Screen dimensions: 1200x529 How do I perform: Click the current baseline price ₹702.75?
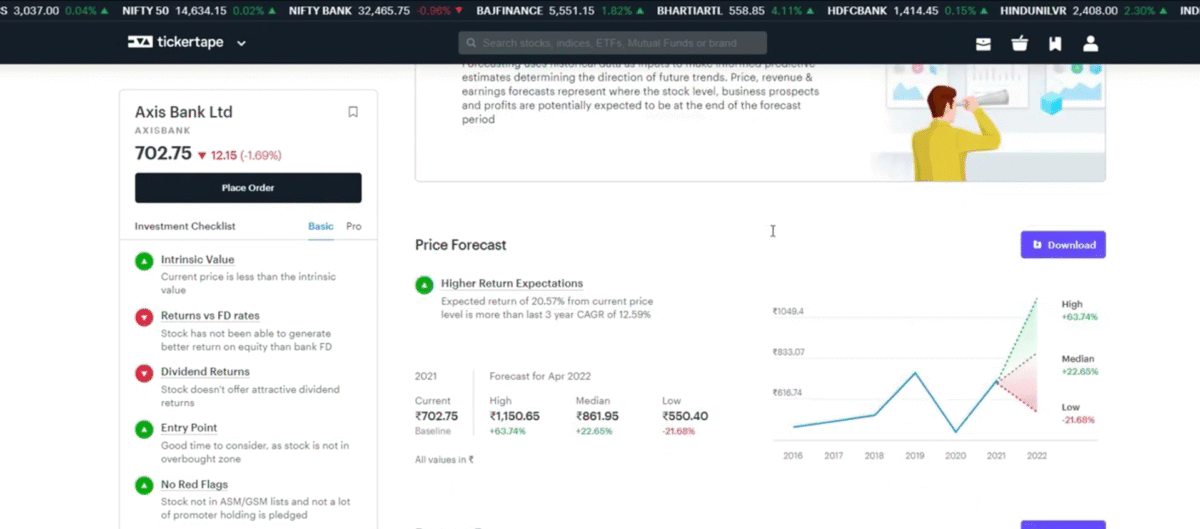pyautogui.click(x=436, y=416)
